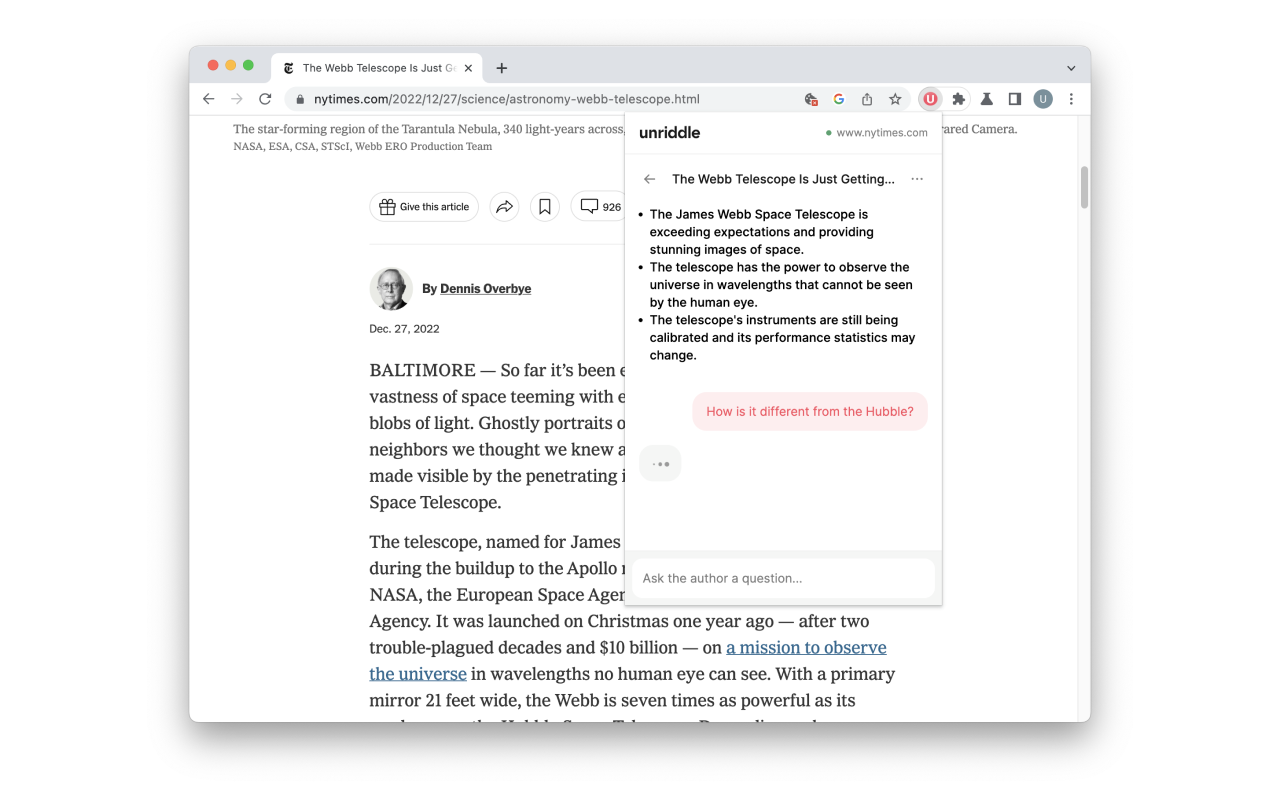Click the unriddle logo text
1280x800 pixels.
669,132
